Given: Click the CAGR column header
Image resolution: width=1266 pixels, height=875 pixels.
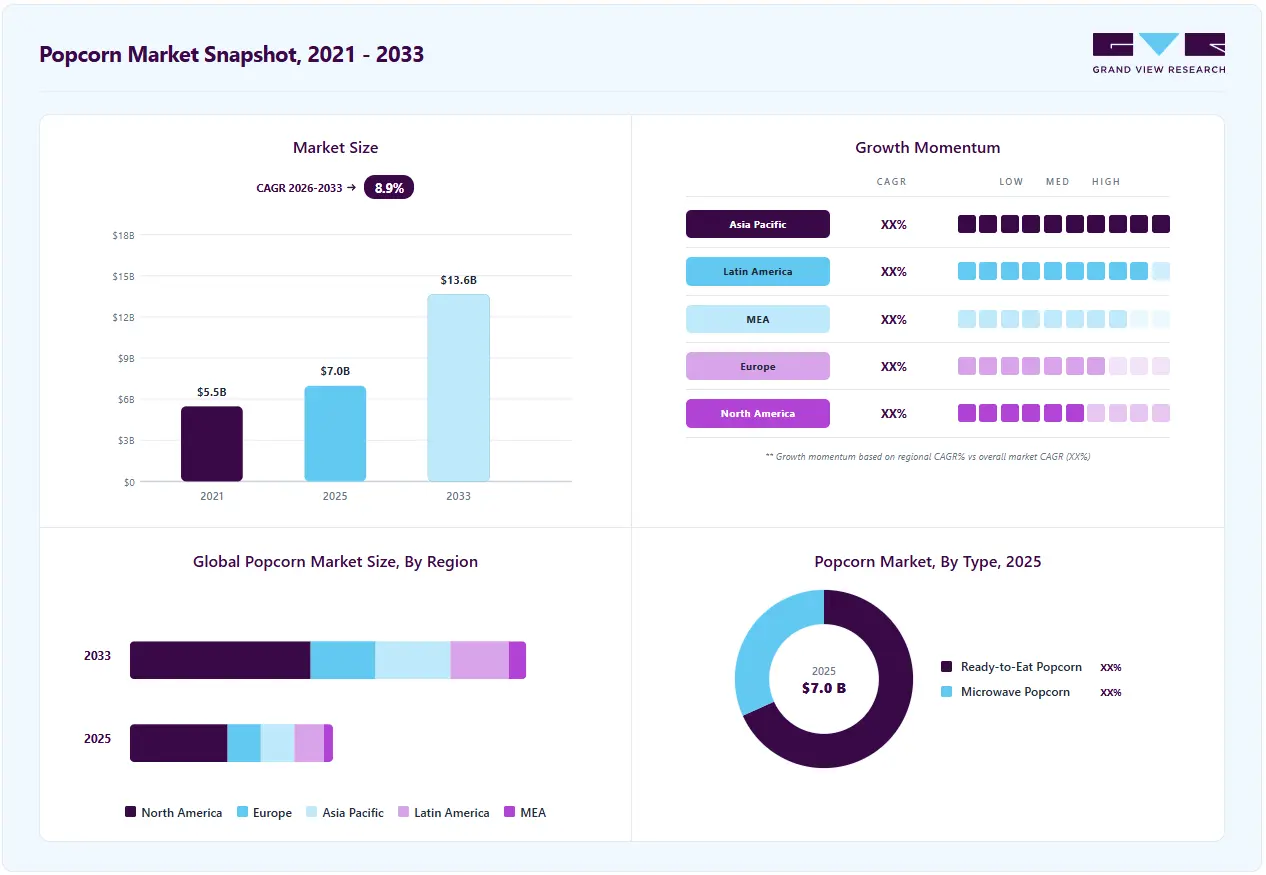Looking at the screenshot, I should click(891, 182).
